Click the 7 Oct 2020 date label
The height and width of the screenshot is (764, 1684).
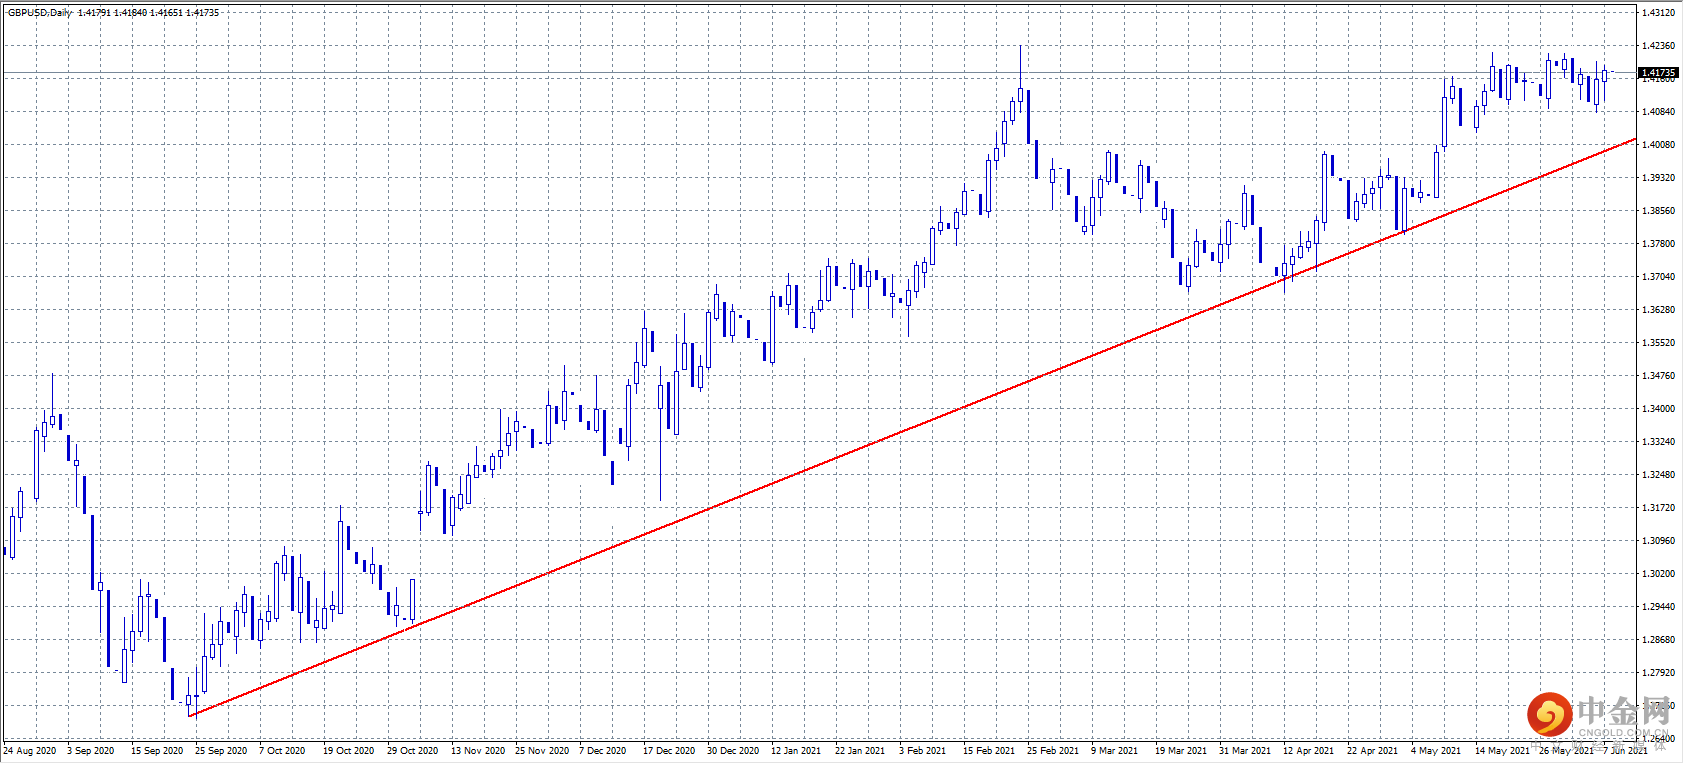pyautogui.click(x=282, y=751)
